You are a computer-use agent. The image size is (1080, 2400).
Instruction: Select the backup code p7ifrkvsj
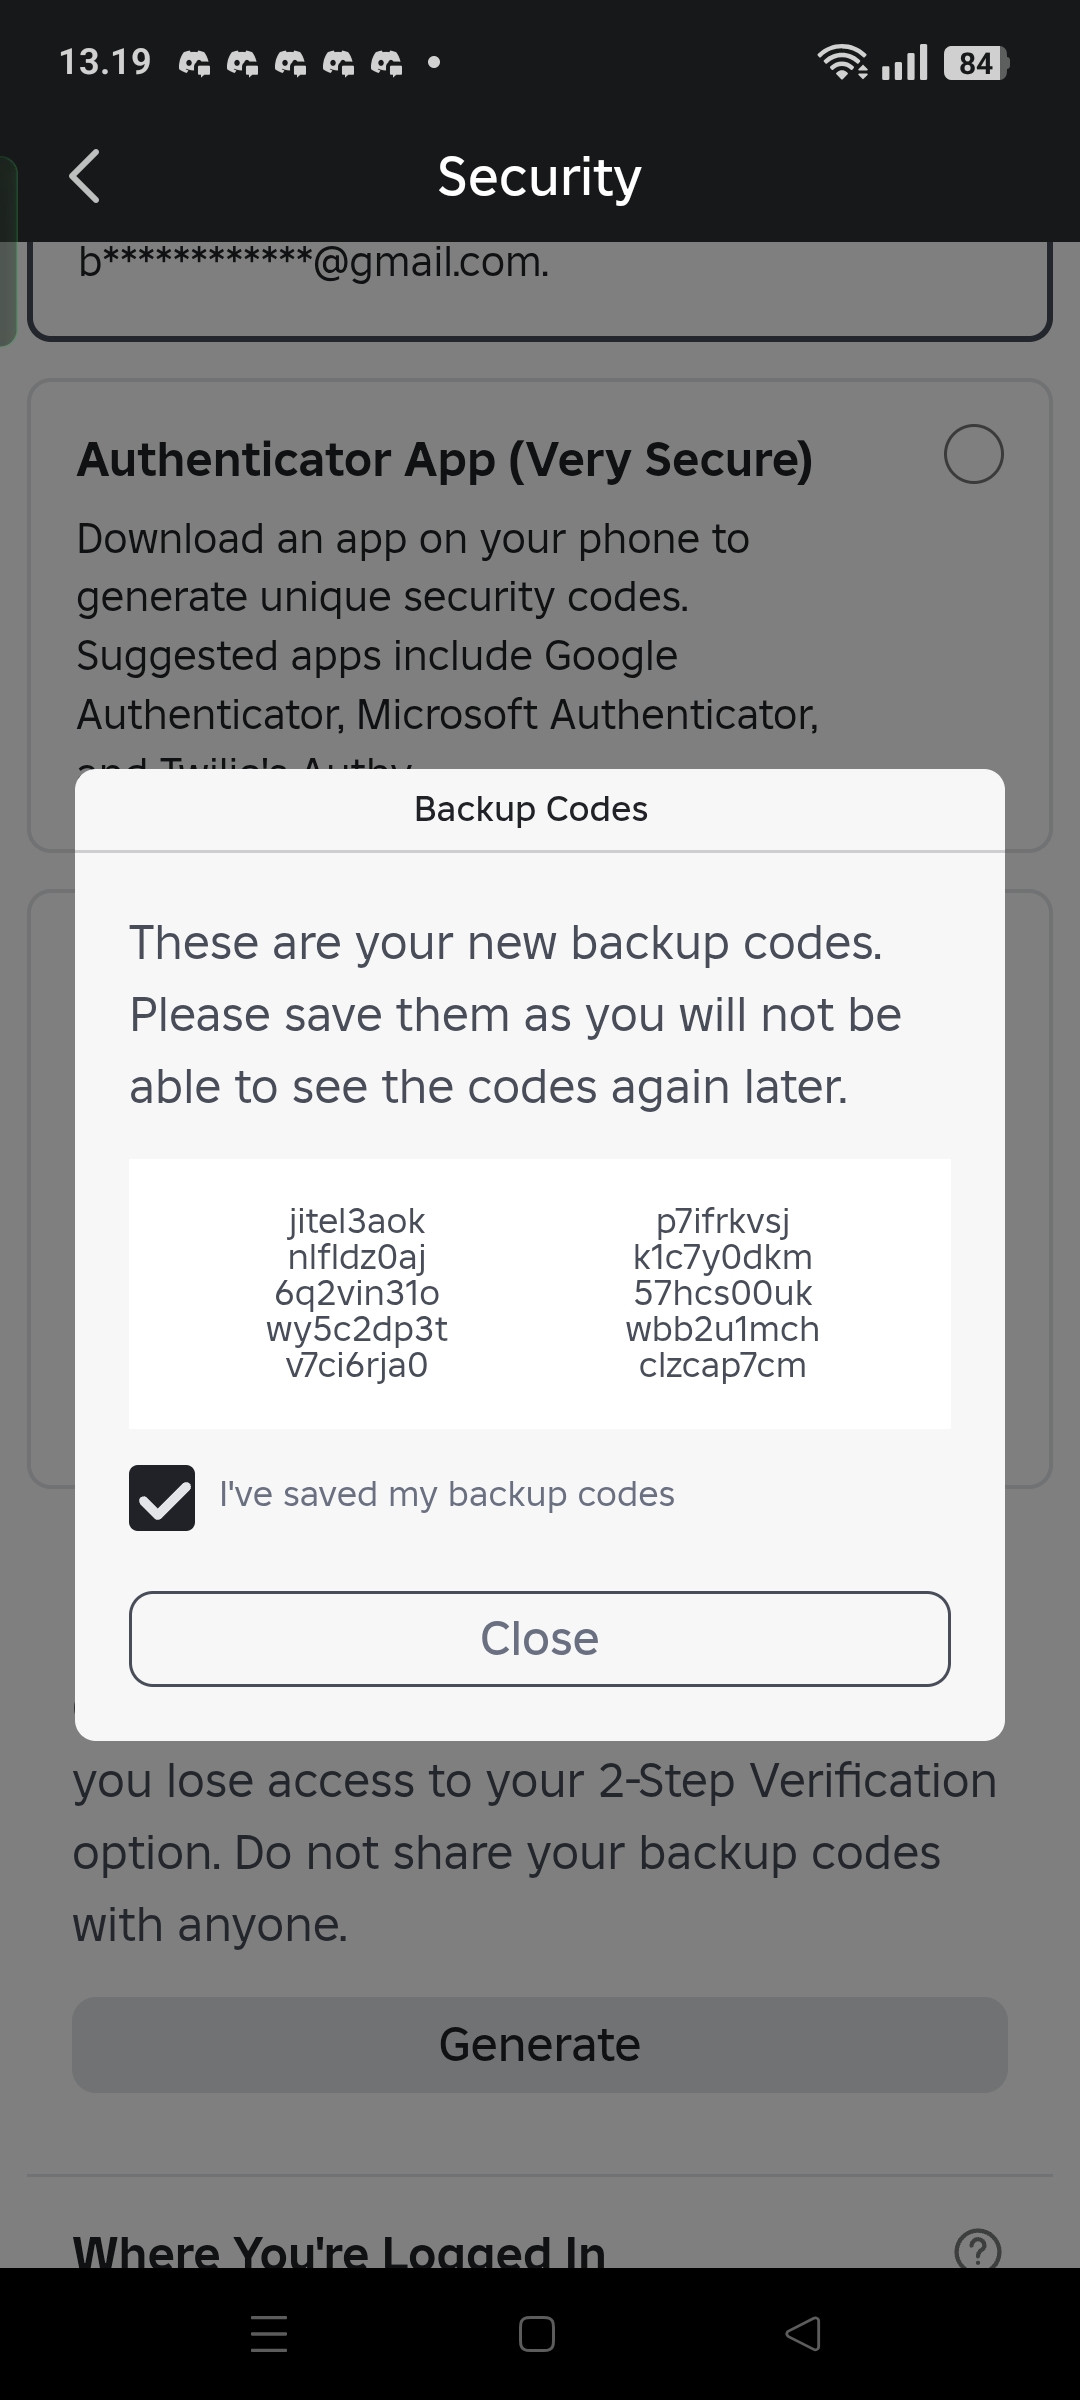pyautogui.click(x=723, y=1221)
